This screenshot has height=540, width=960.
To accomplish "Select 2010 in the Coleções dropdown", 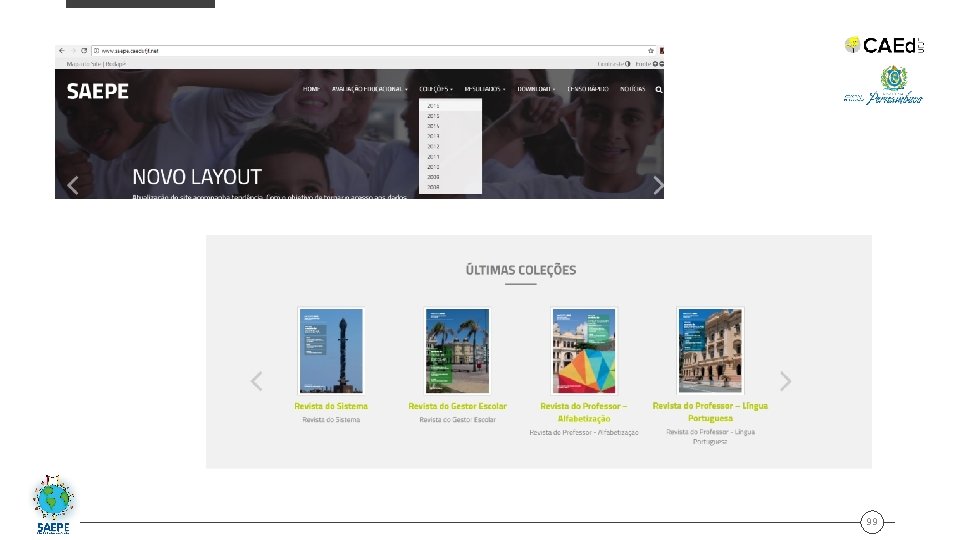I will tap(450, 167).
